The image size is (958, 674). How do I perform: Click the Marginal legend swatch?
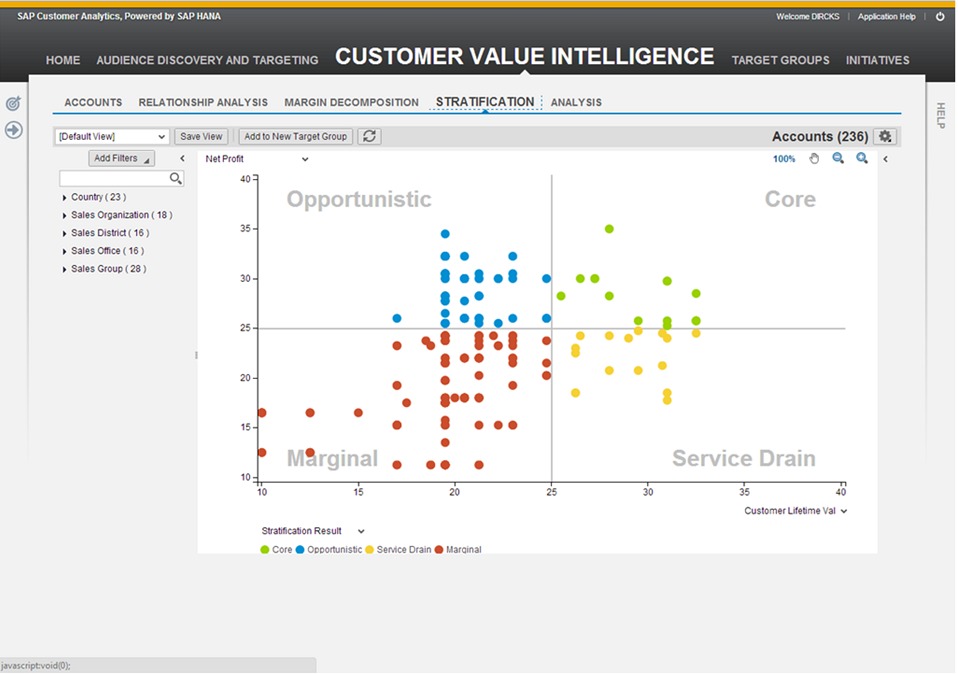coord(439,550)
